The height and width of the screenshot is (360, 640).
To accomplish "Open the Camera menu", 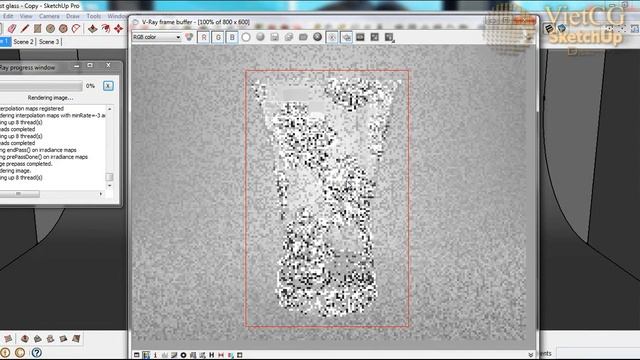I will pyautogui.click(x=49, y=16).
